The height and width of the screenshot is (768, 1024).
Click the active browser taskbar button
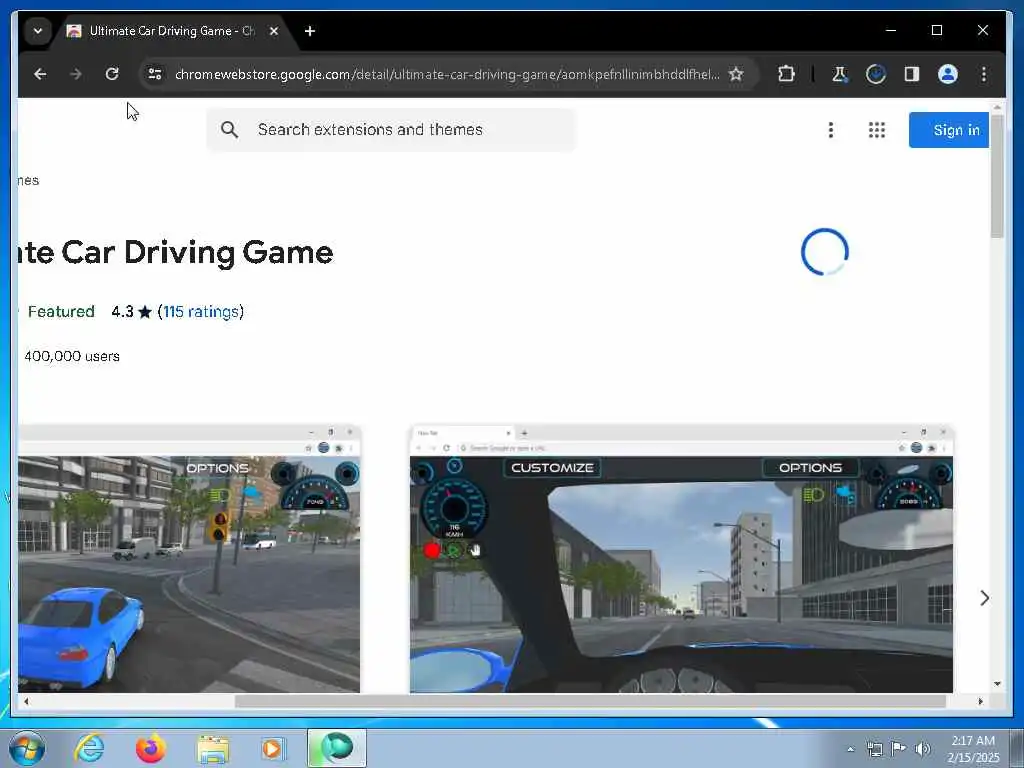coord(337,748)
